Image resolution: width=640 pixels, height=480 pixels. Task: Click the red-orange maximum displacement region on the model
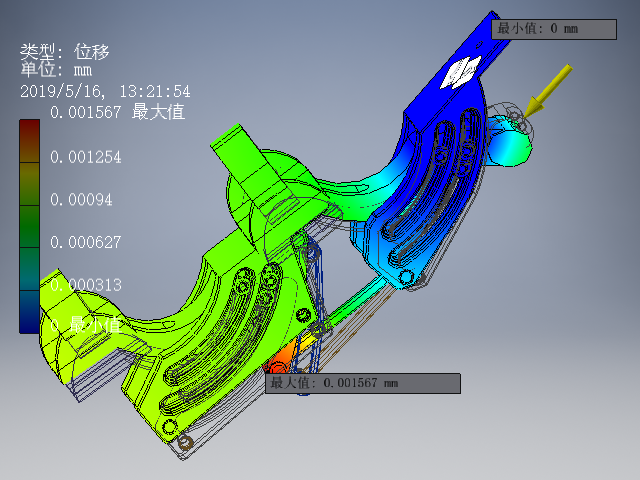(x=282, y=359)
